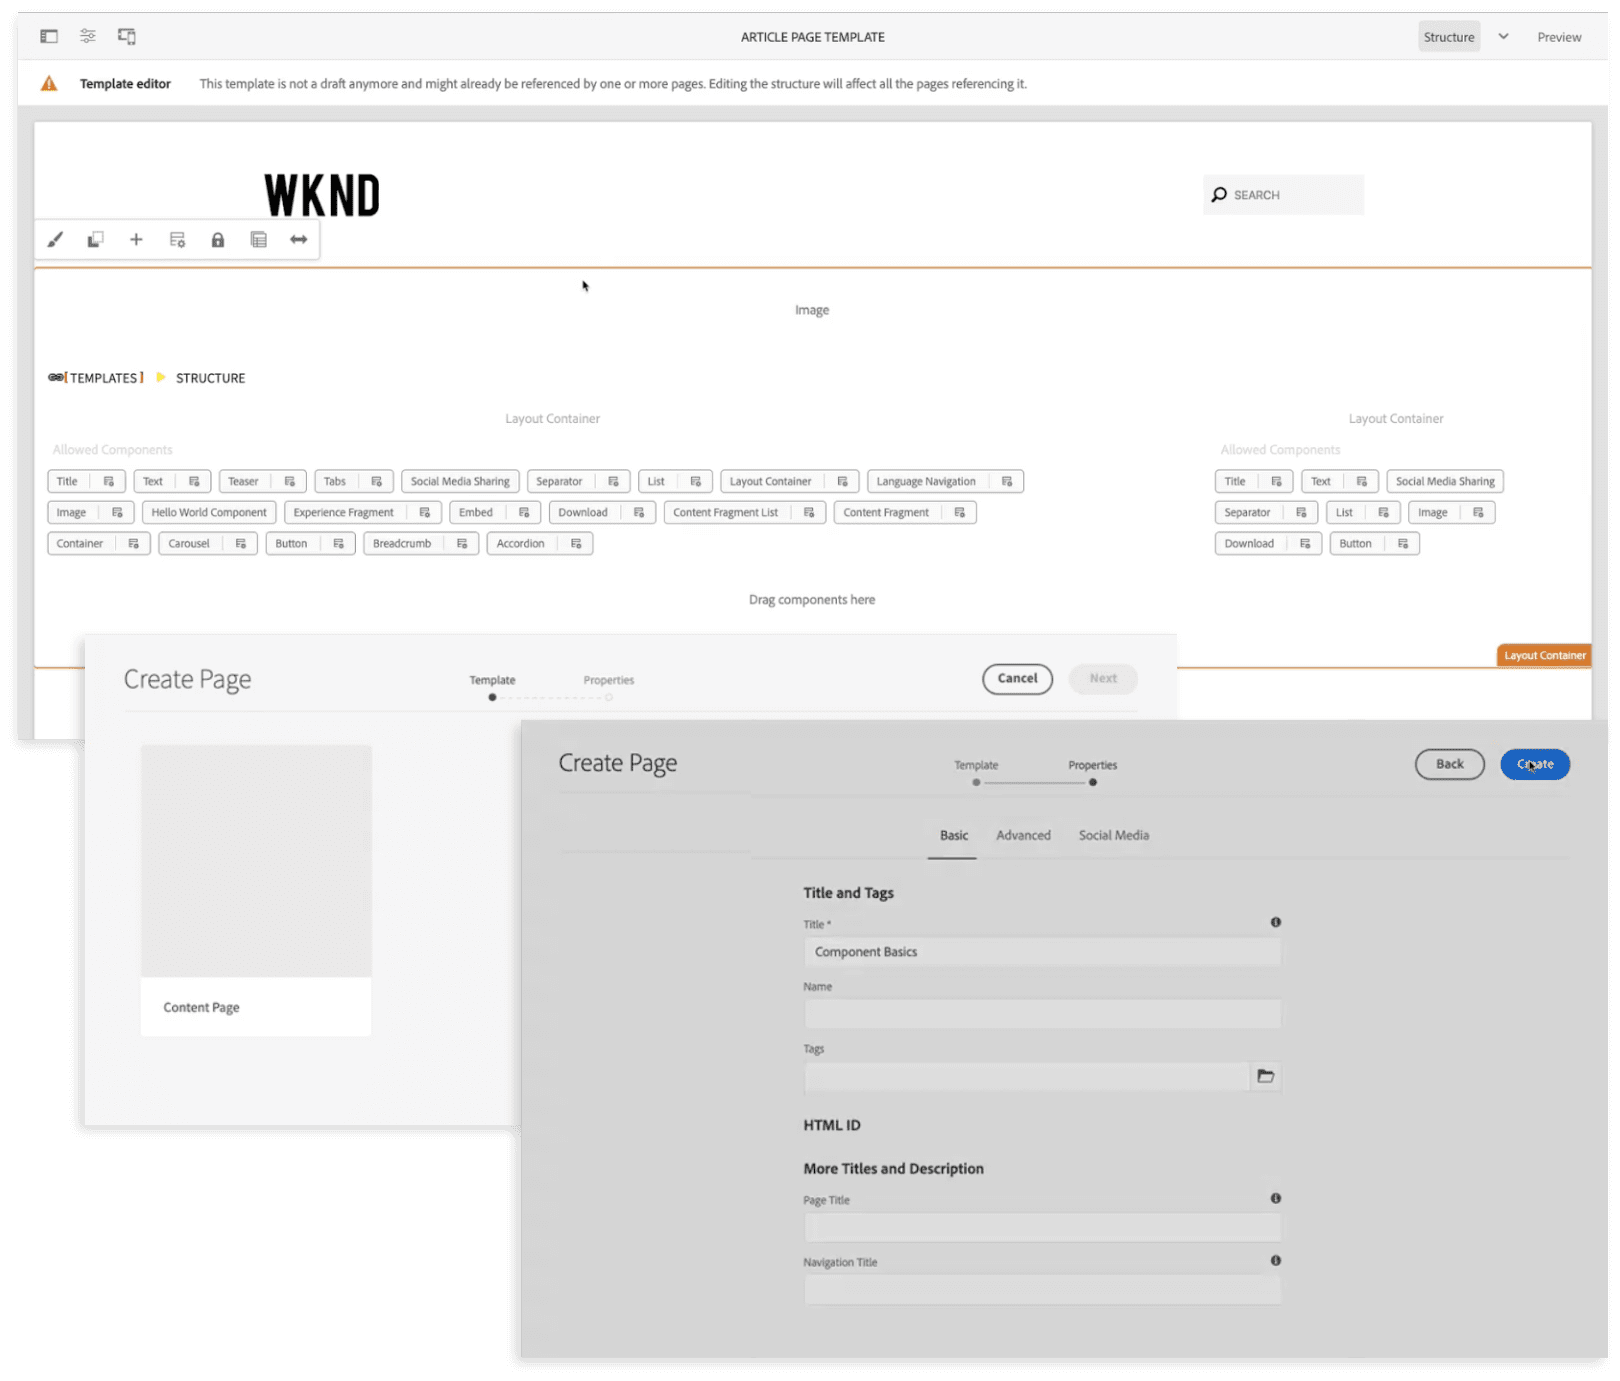
Task: Cancel the Create Page dialog
Action: [x=1017, y=678]
